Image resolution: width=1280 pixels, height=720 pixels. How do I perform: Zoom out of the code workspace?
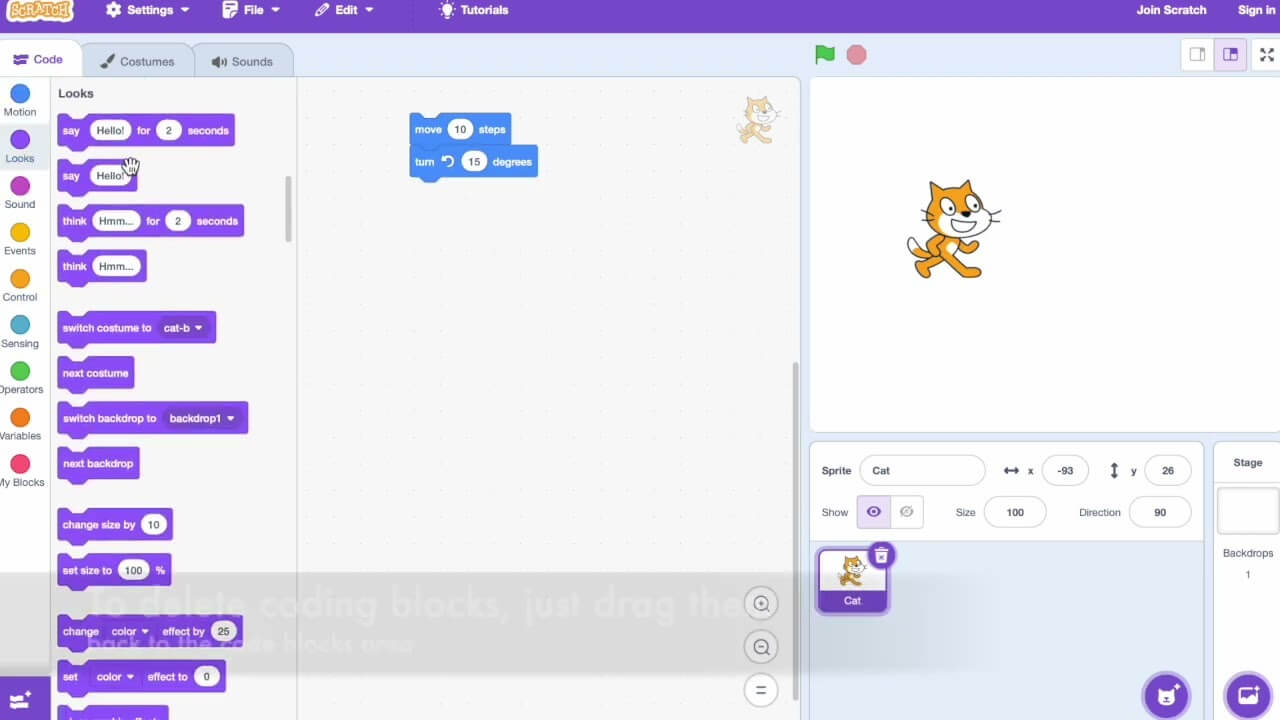click(761, 647)
